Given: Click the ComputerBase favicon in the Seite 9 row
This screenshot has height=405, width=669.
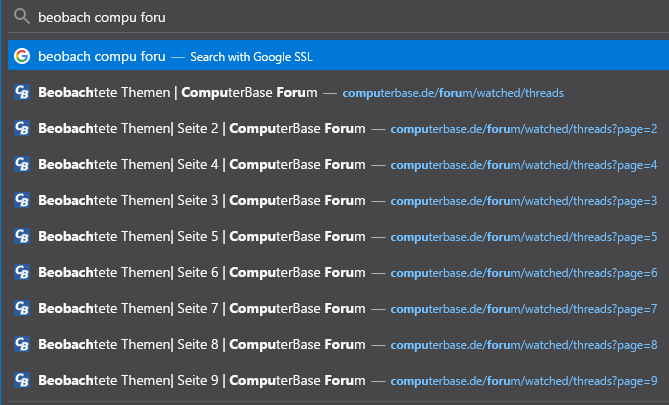Looking at the screenshot, I should coord(22,380).
